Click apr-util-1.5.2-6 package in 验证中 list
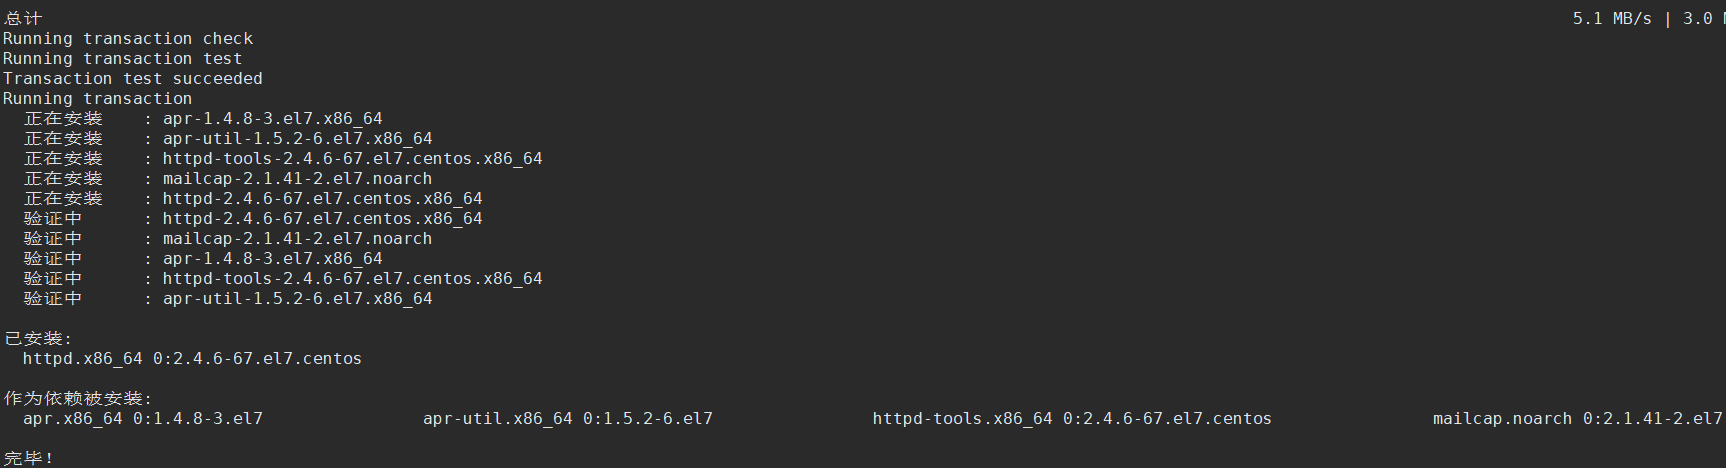Image resolution: width=1726 pixels, height=468 pixels. coord(297,298)
